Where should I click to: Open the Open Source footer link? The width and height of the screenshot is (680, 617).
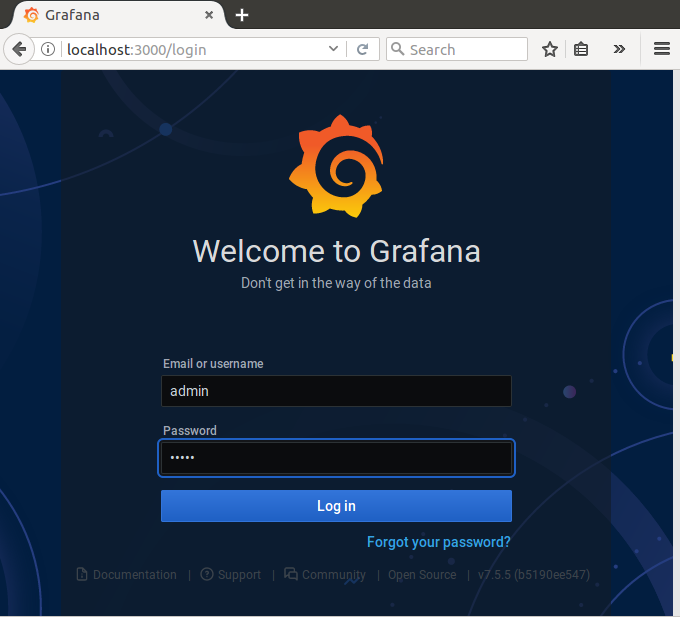click(422, 575)
